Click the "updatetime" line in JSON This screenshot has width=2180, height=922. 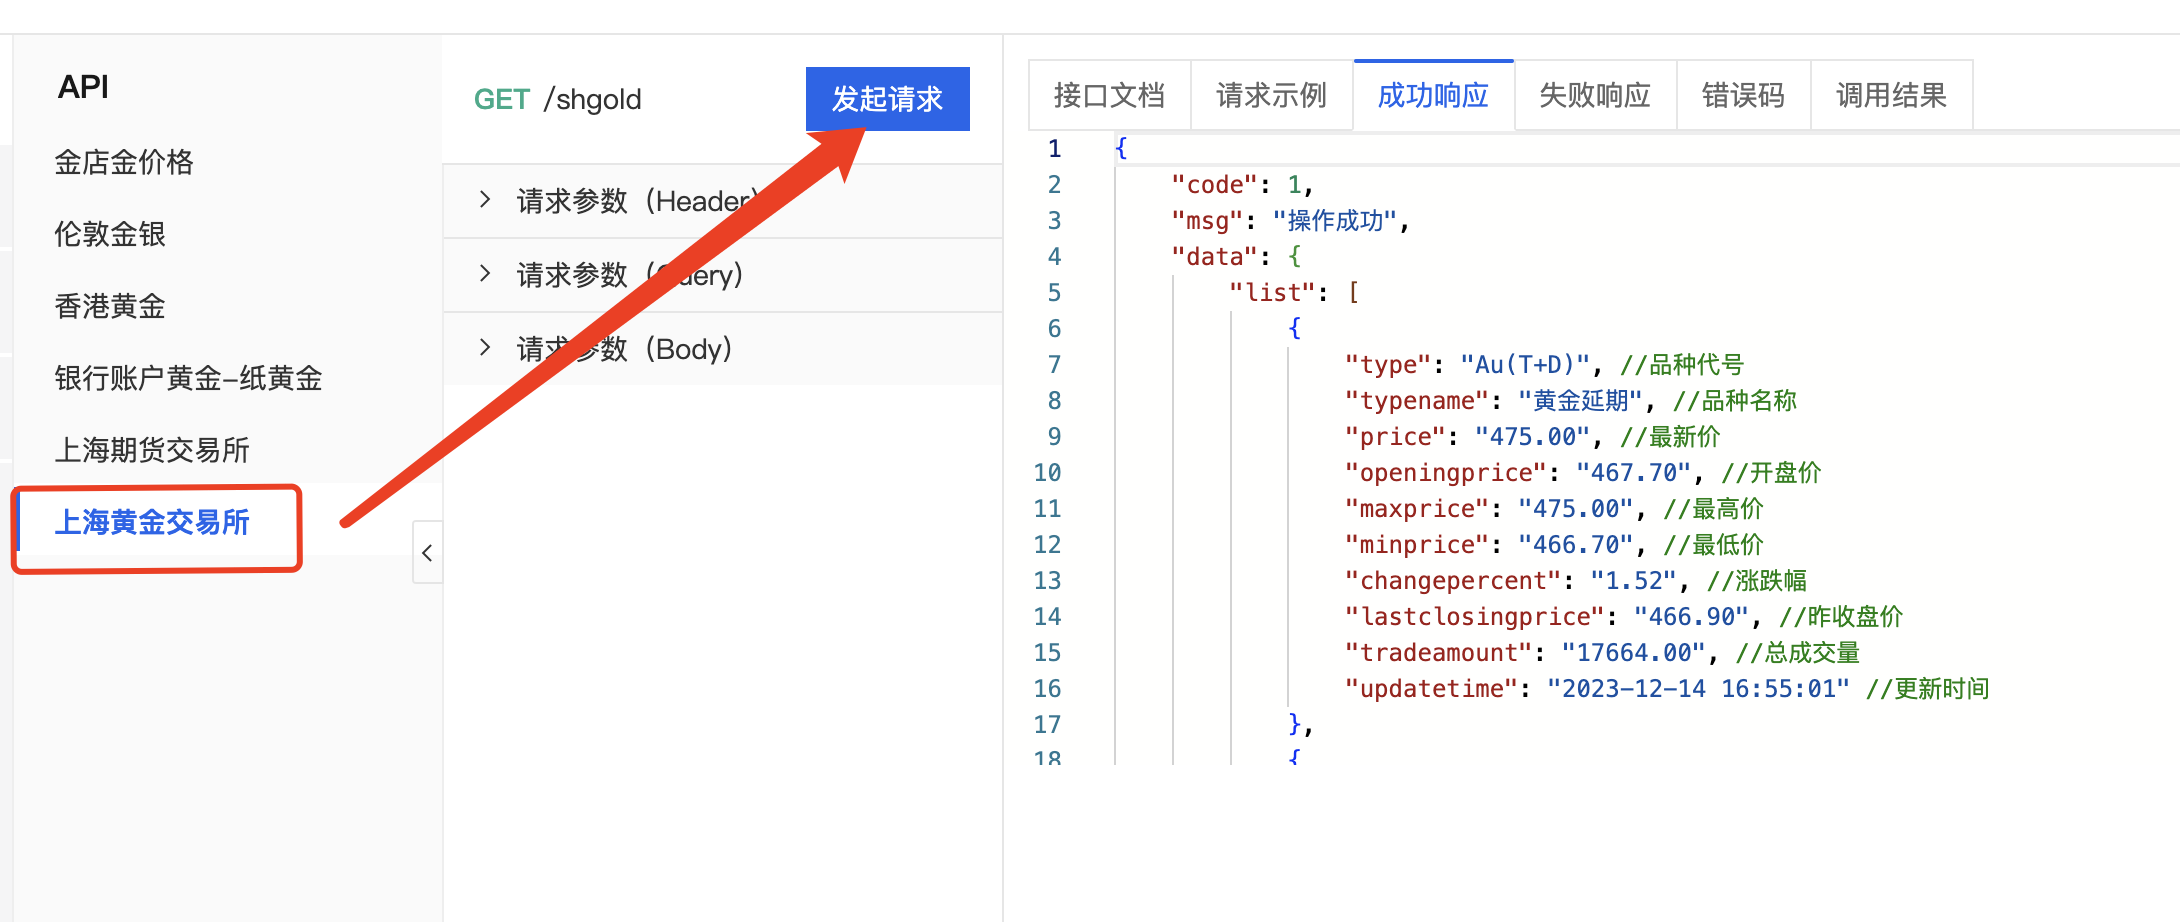click(1667, 689)
